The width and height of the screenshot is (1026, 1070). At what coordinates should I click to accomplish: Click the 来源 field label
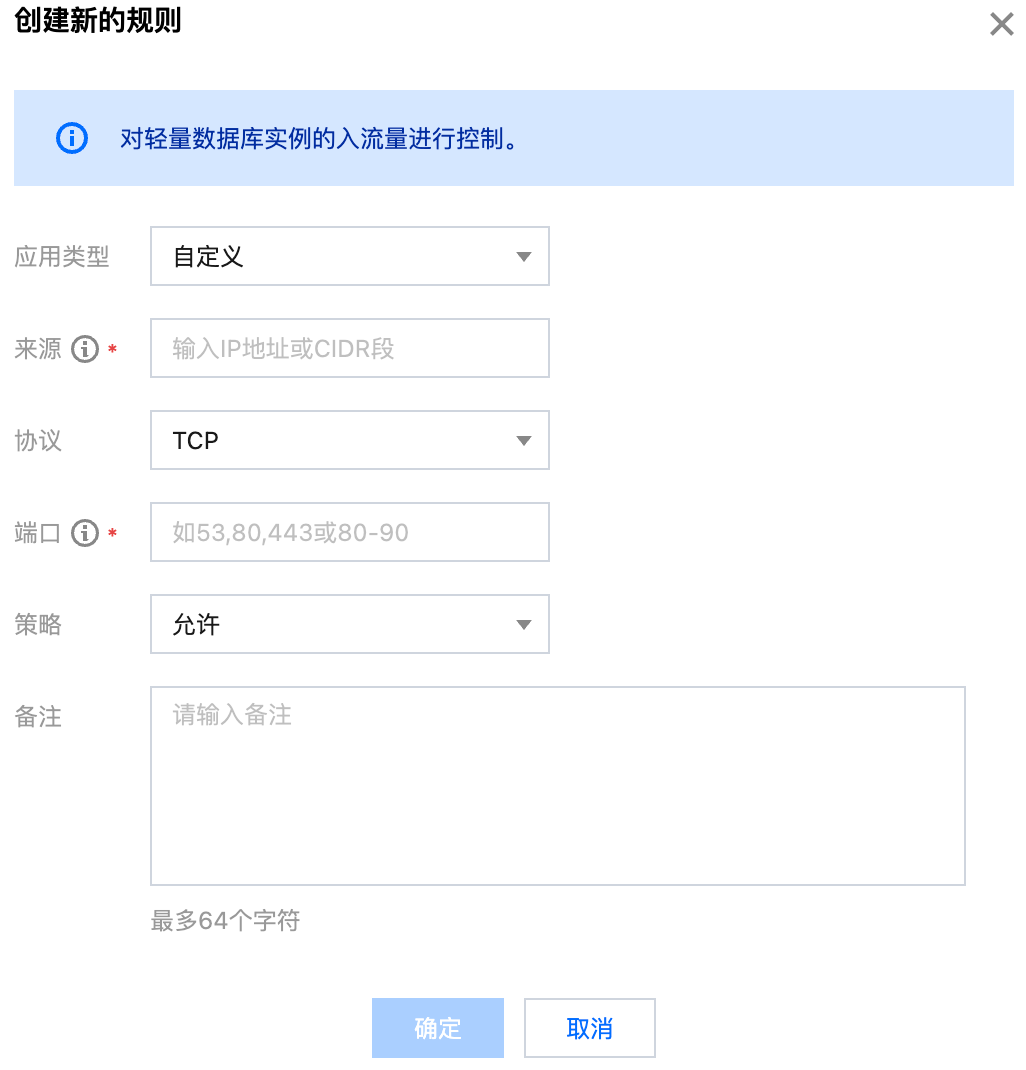click(x=38, y=349)
